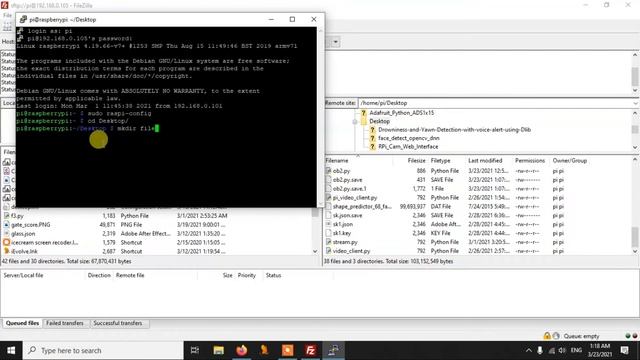Open the Windows Start menu
Viewport: 640px width, 360px height.
(x=11, y=350)
